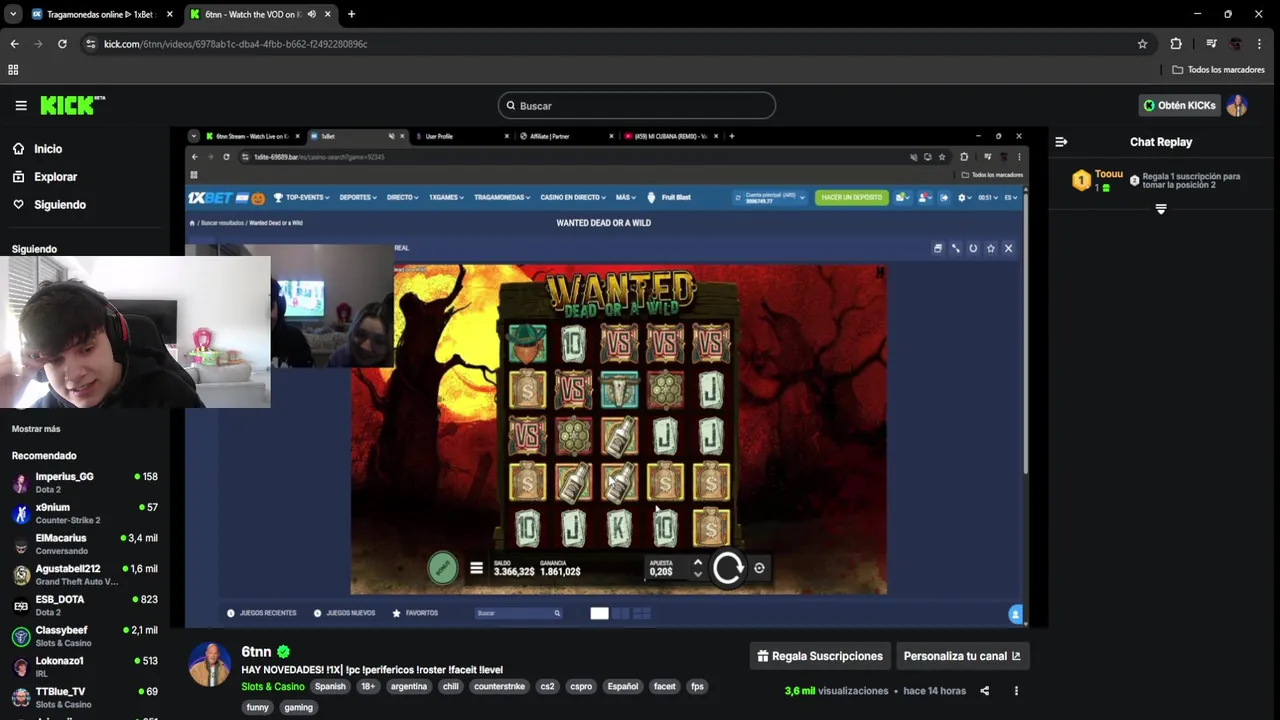The image size is (1280, 720).
Task: Open the Kick hamburger sidebar menu
Action: (21, 105)
